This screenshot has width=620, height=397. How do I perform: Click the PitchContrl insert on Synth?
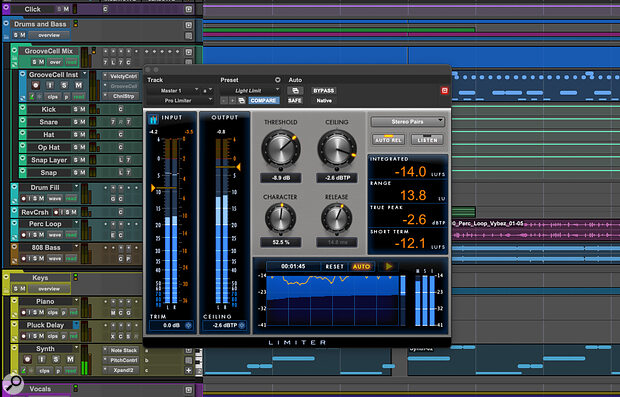click(x=123, y=360)
